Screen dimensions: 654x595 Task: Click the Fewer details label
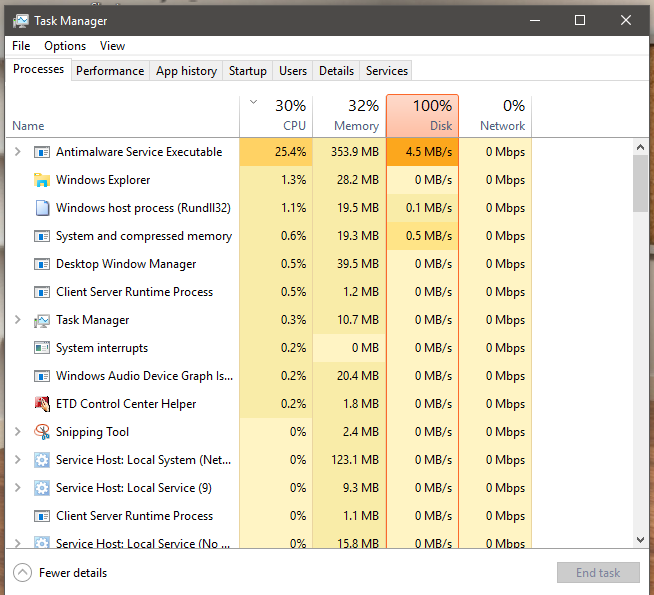pos(73,573)
